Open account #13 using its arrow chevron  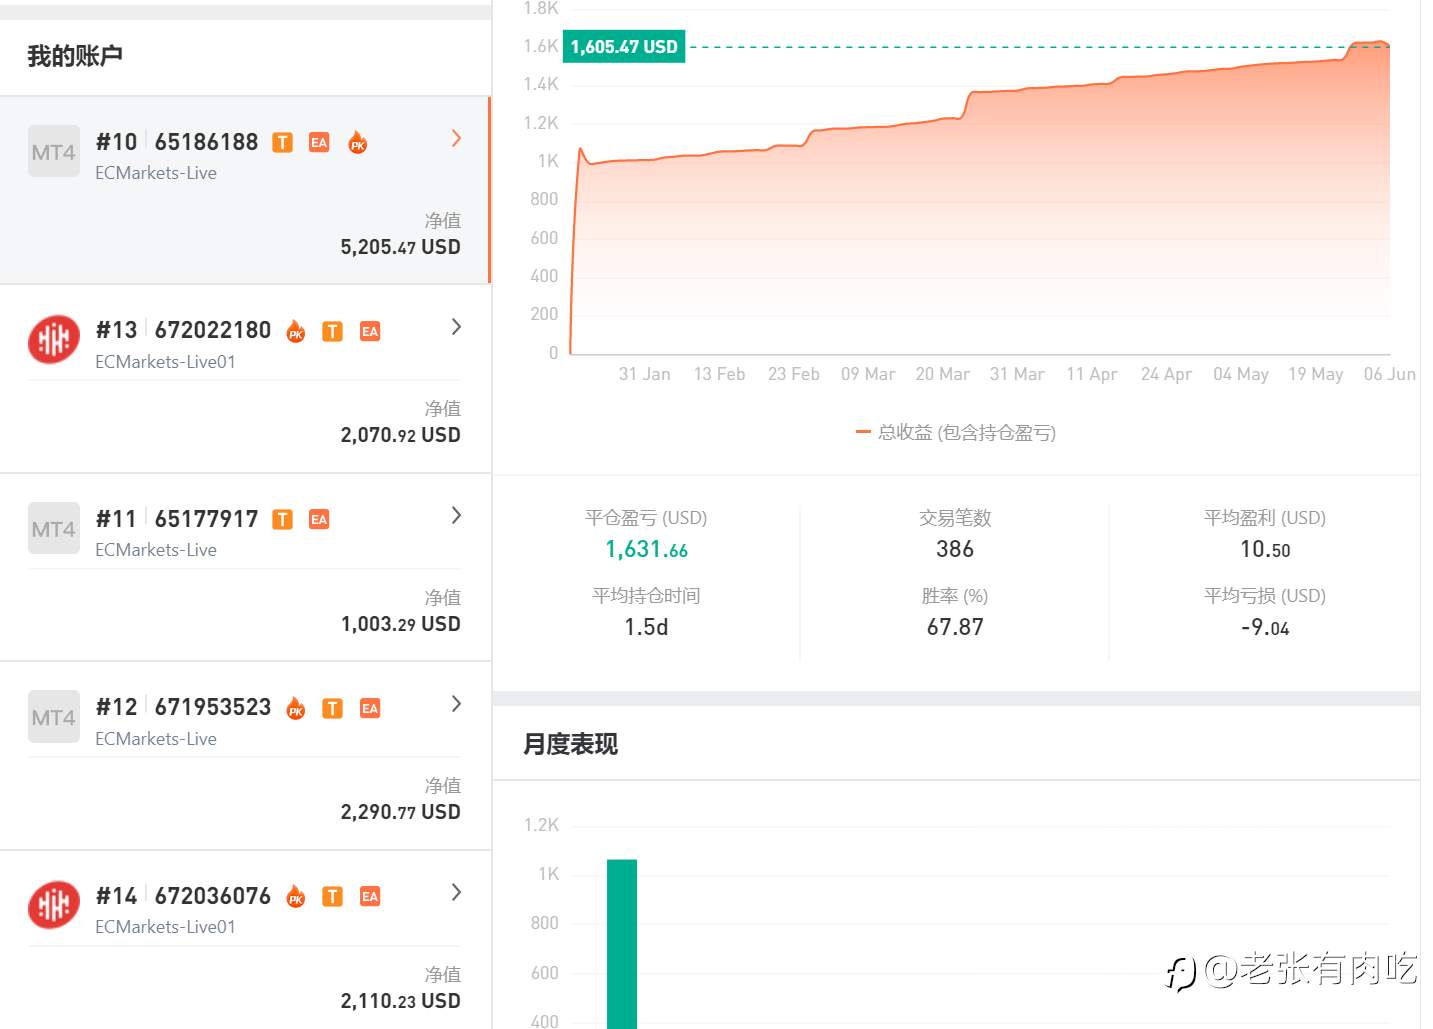[456, 326]
